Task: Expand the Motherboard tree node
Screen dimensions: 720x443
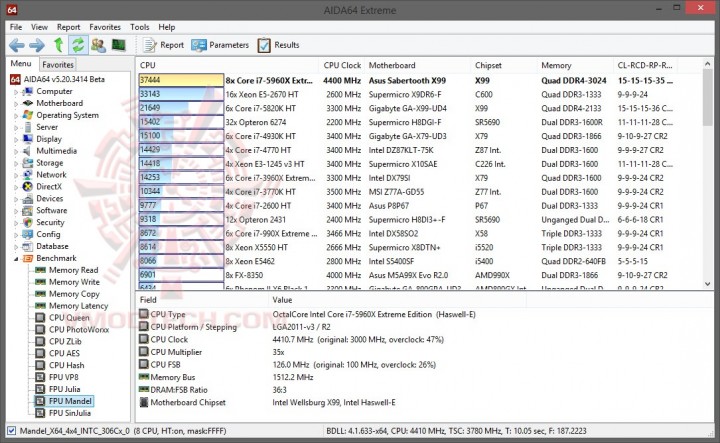Action: pyautogui.click(x=16, y=104)
